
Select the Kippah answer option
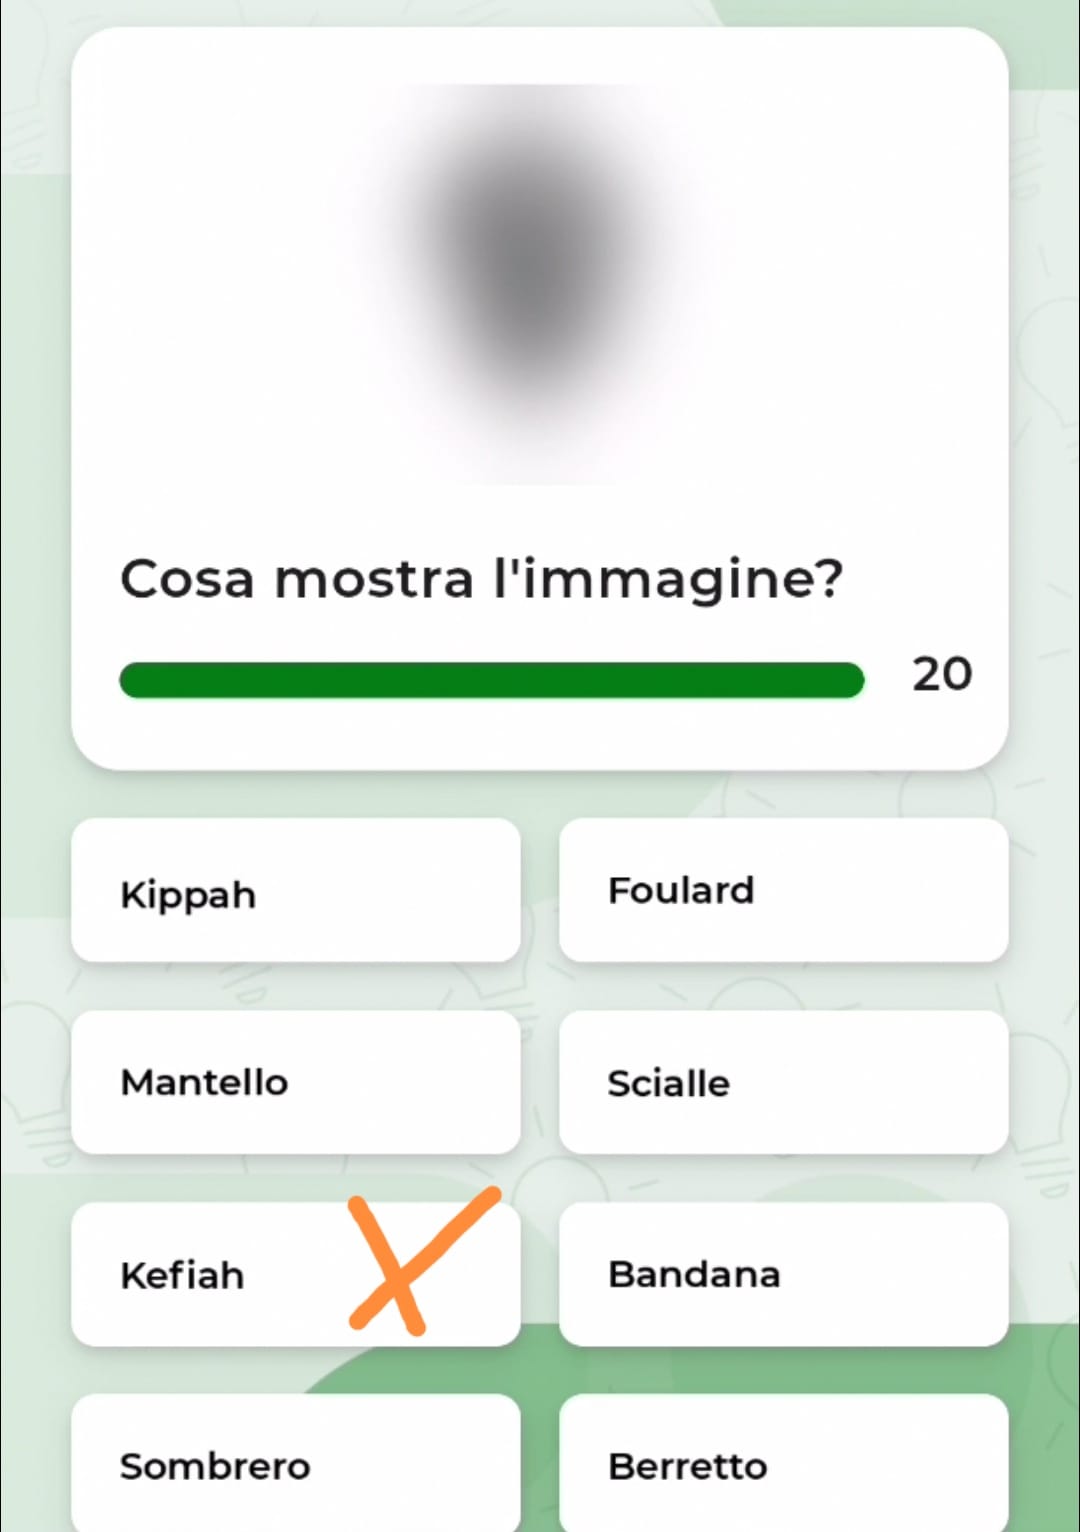tap(295, 891)
